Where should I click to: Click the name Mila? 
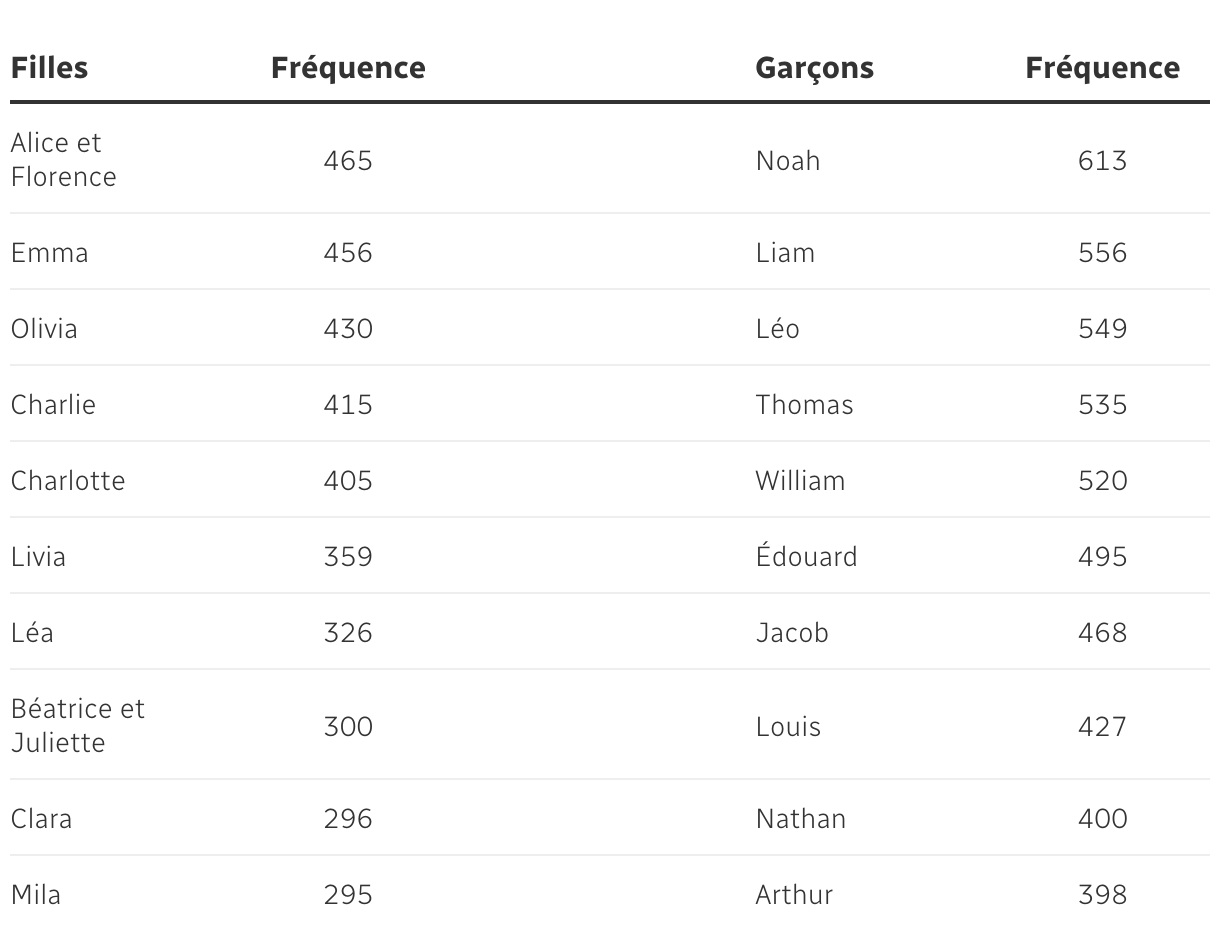tap(36, 895)
